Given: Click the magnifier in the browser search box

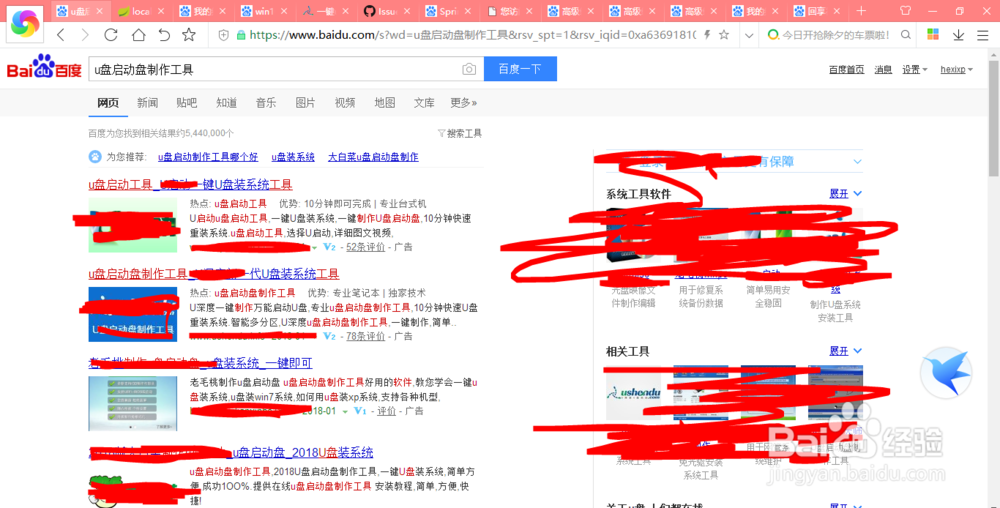Looking at the screenshot, I should coord(906,35).
